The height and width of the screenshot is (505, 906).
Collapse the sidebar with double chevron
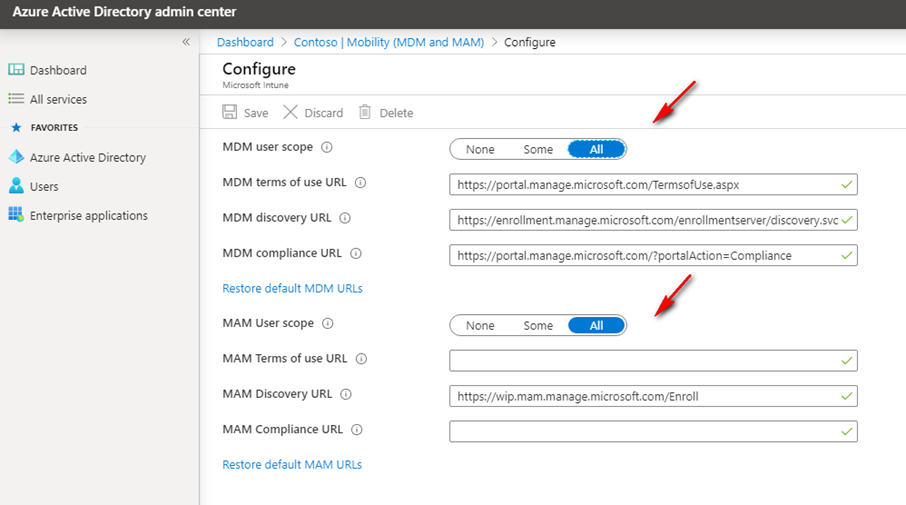(x=186, y=42)
